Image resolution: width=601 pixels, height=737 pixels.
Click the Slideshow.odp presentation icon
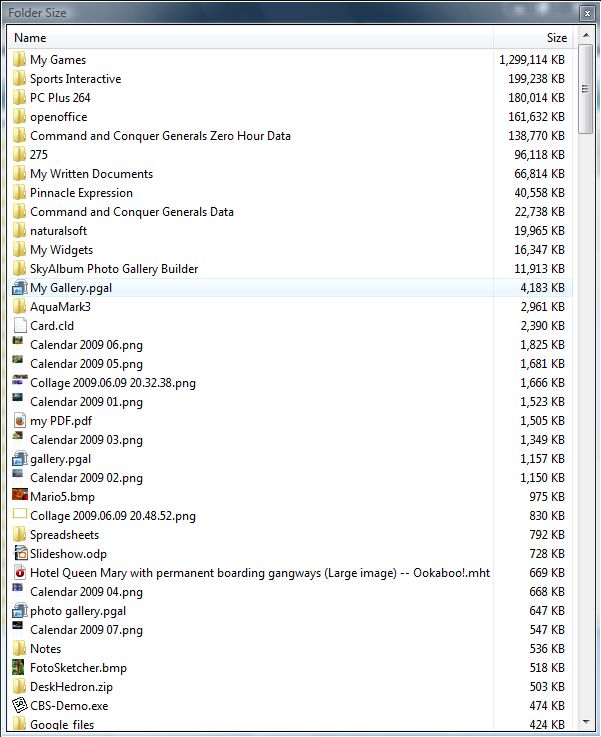(21, 553)
